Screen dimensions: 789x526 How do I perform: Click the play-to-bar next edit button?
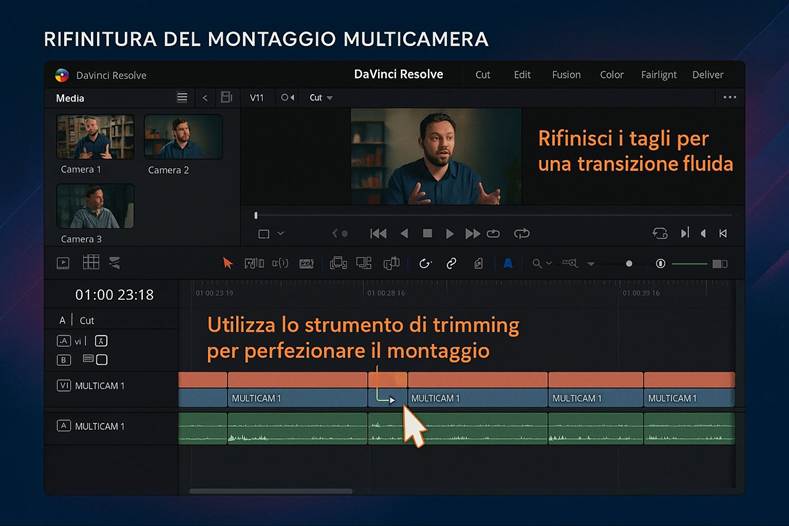pos(684,233)
